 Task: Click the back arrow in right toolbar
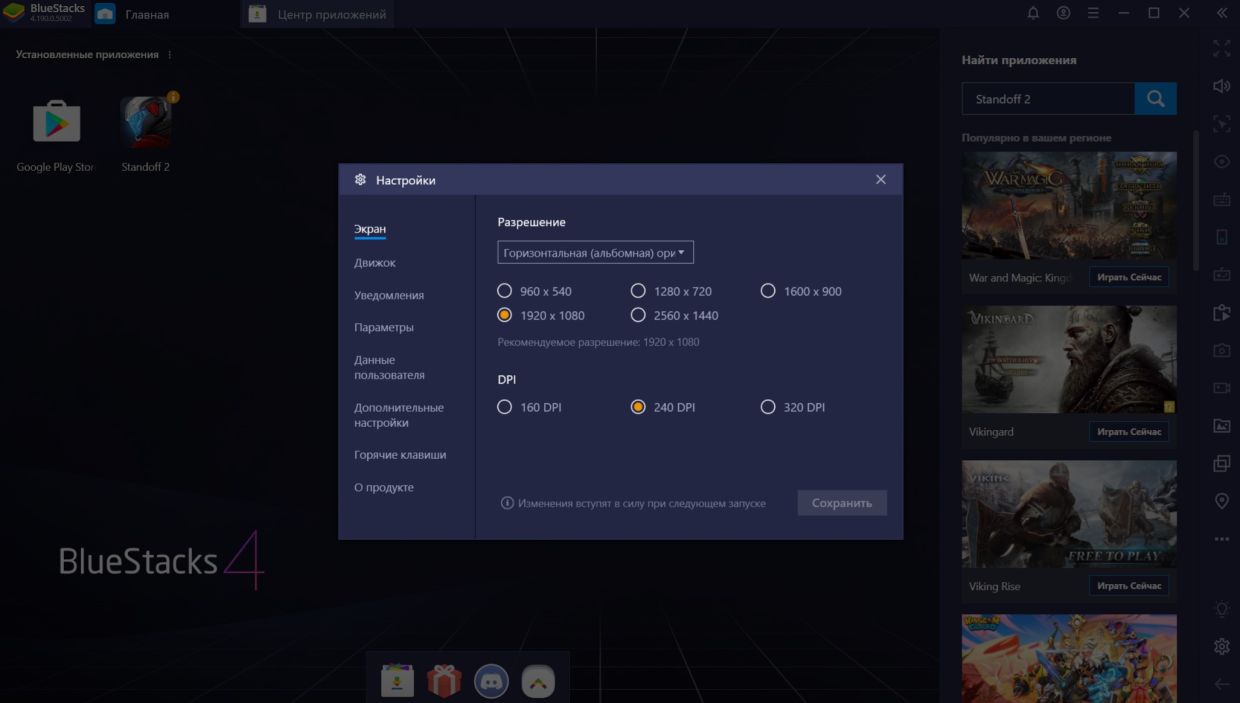click(1221, 684)
